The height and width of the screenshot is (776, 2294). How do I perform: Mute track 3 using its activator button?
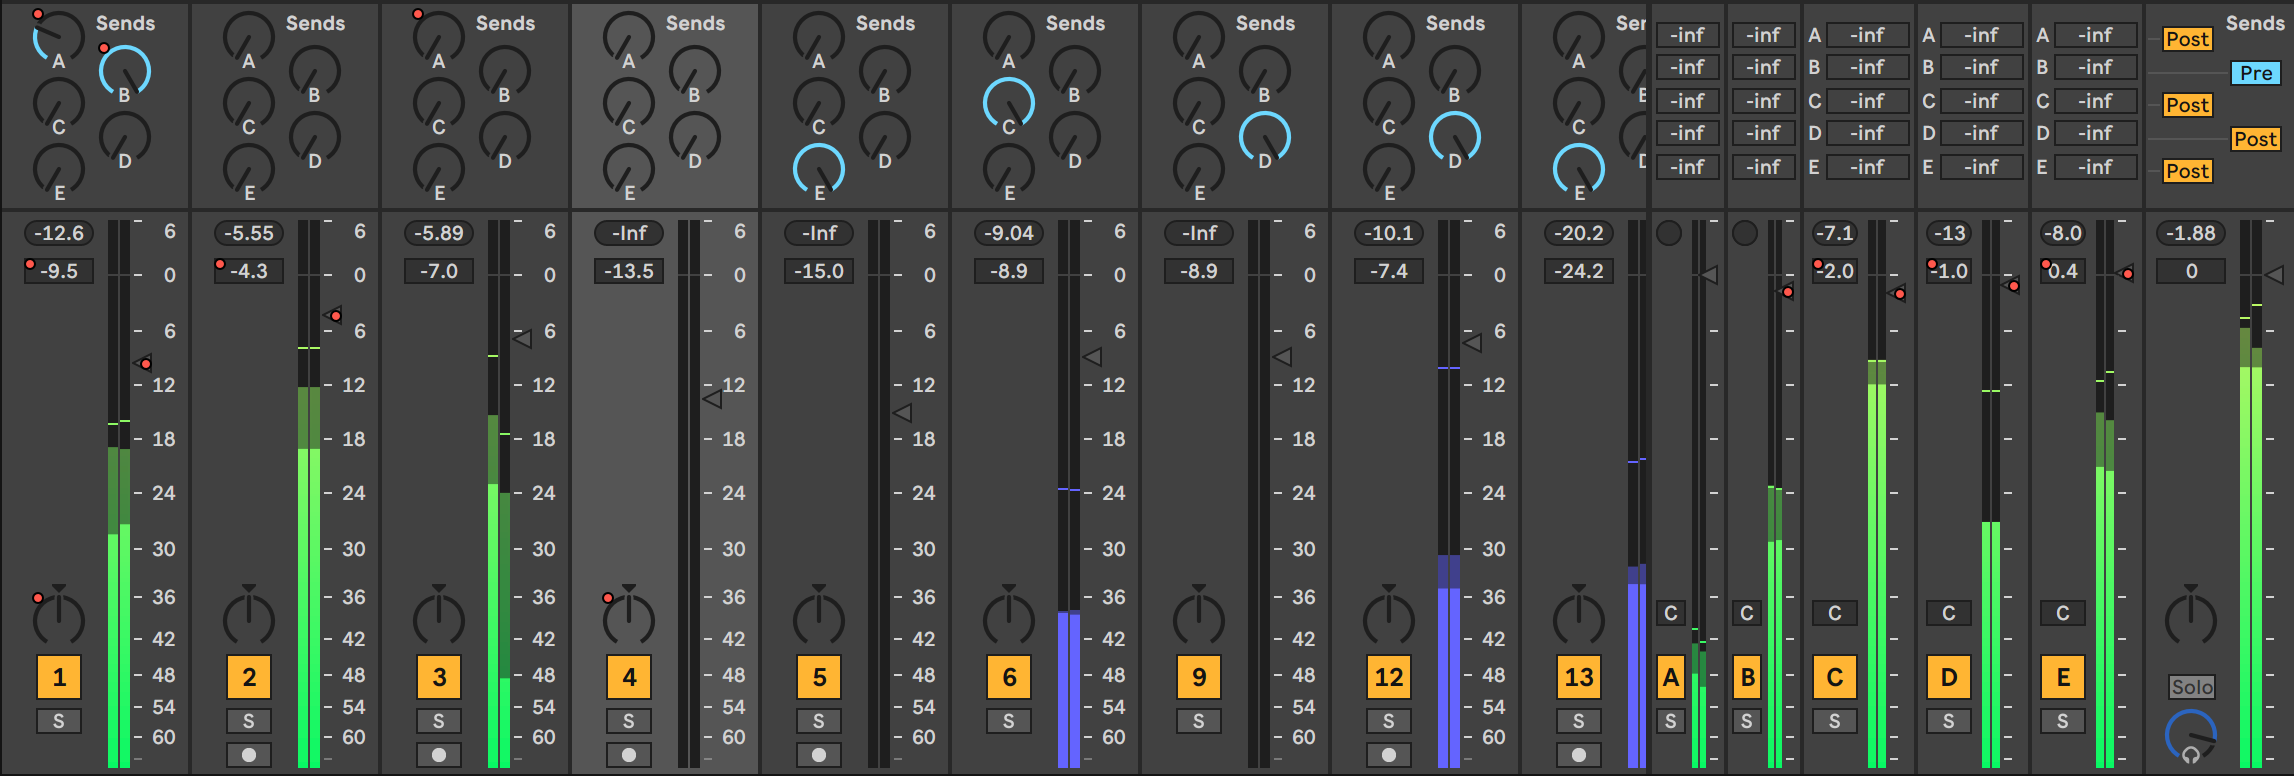click(439, 677)
